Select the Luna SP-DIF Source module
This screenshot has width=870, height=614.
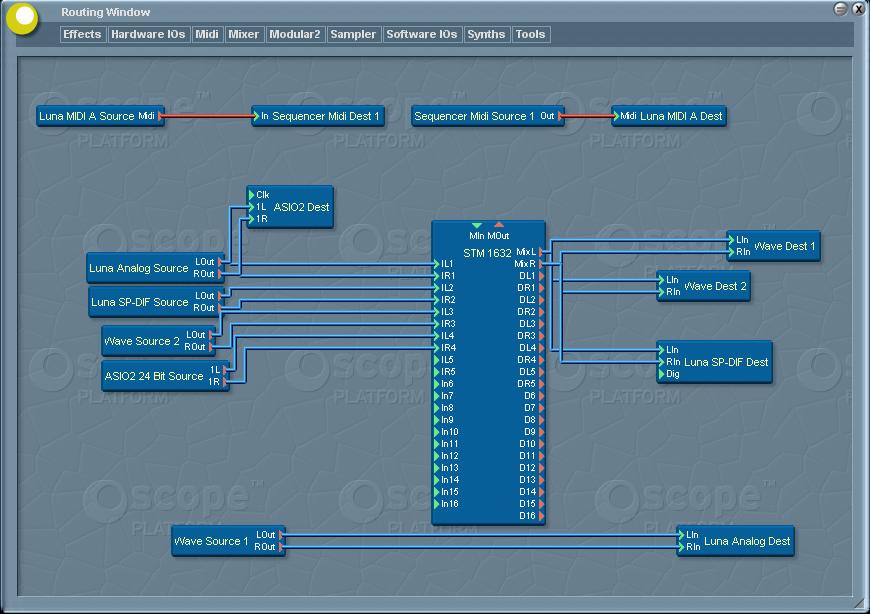pos(156,302)
